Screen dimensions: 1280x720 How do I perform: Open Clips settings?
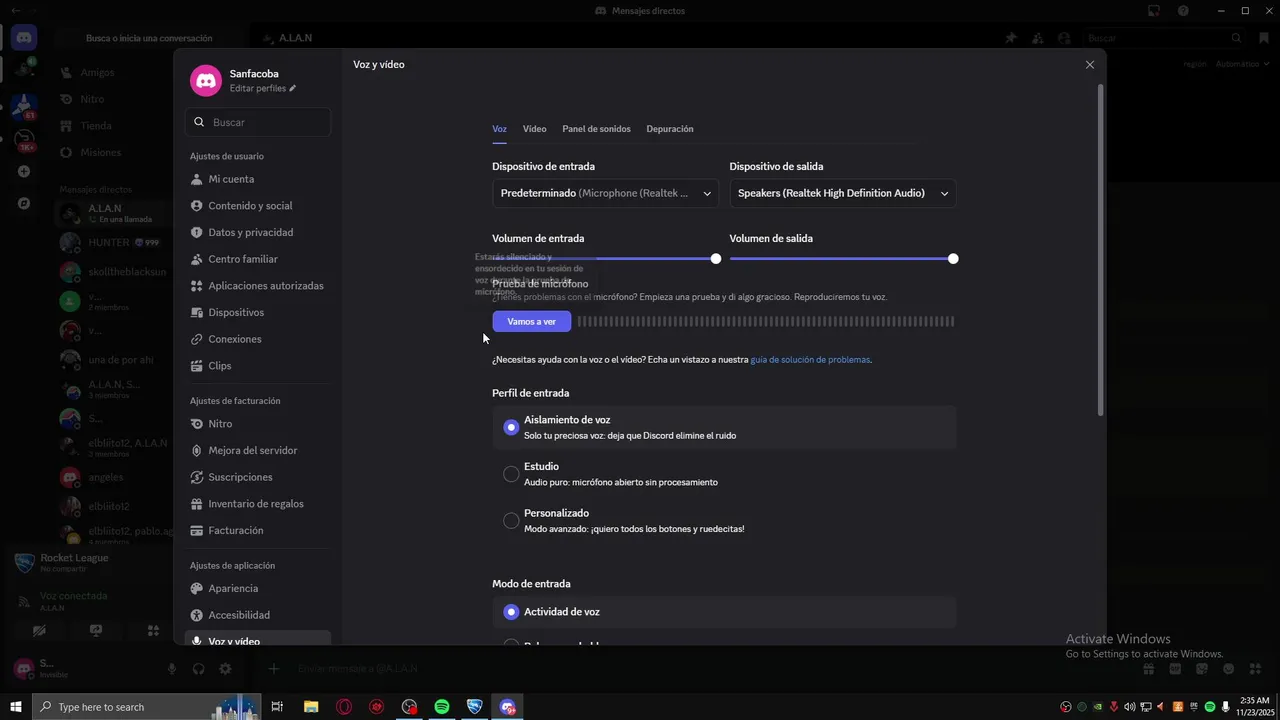click(258, 366)
